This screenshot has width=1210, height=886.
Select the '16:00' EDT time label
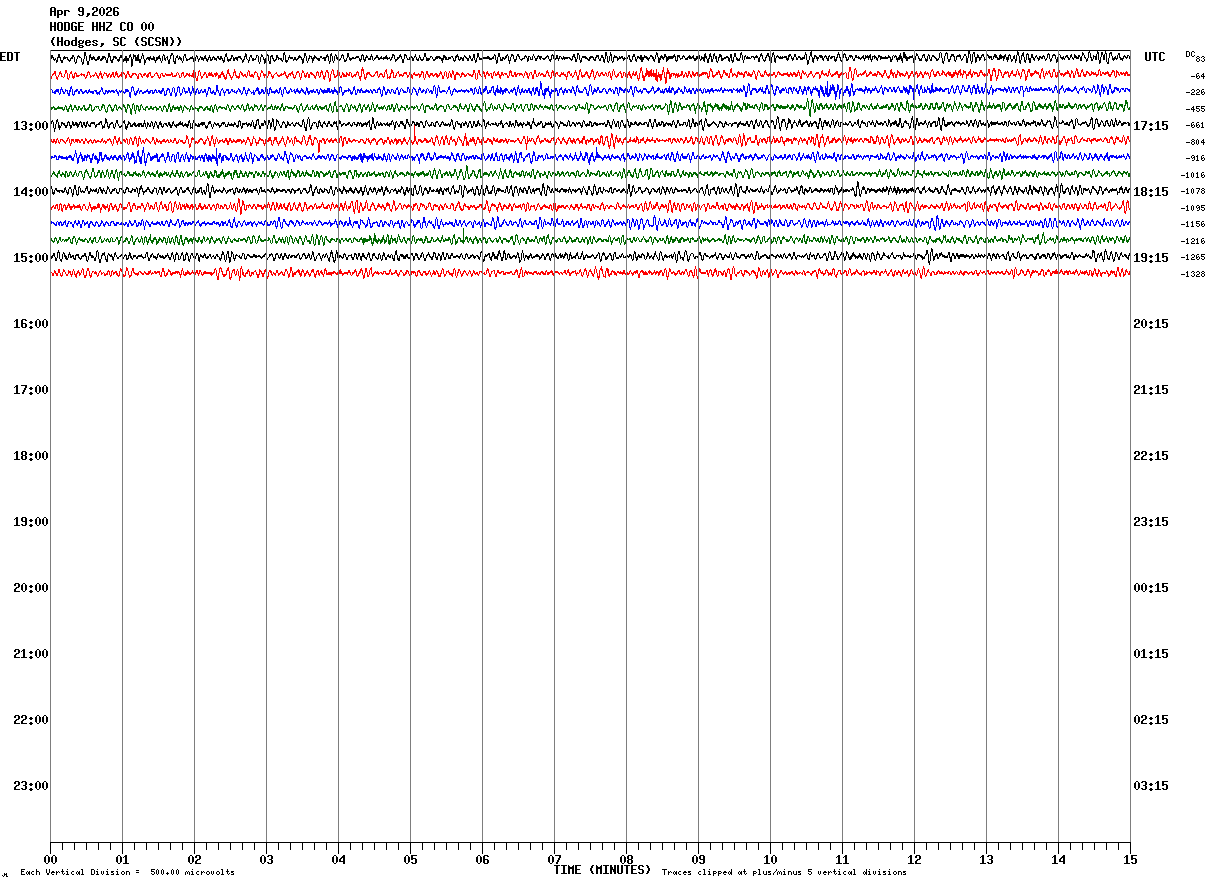pos(31,324)
